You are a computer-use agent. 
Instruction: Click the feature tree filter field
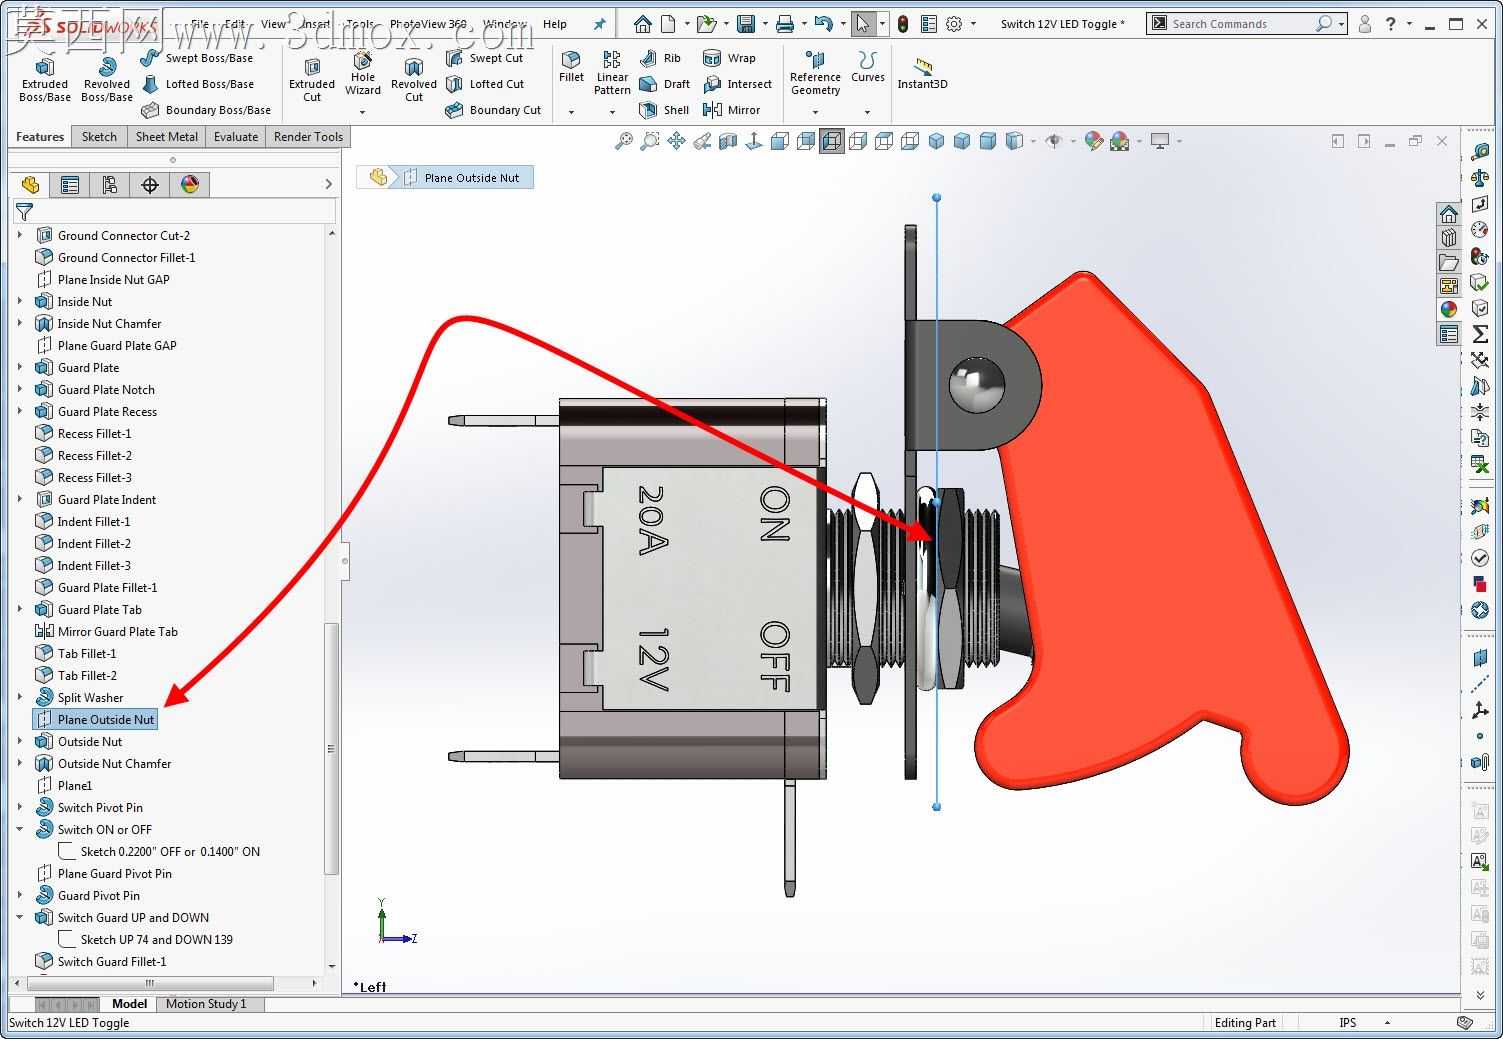(x=175, y=211)
